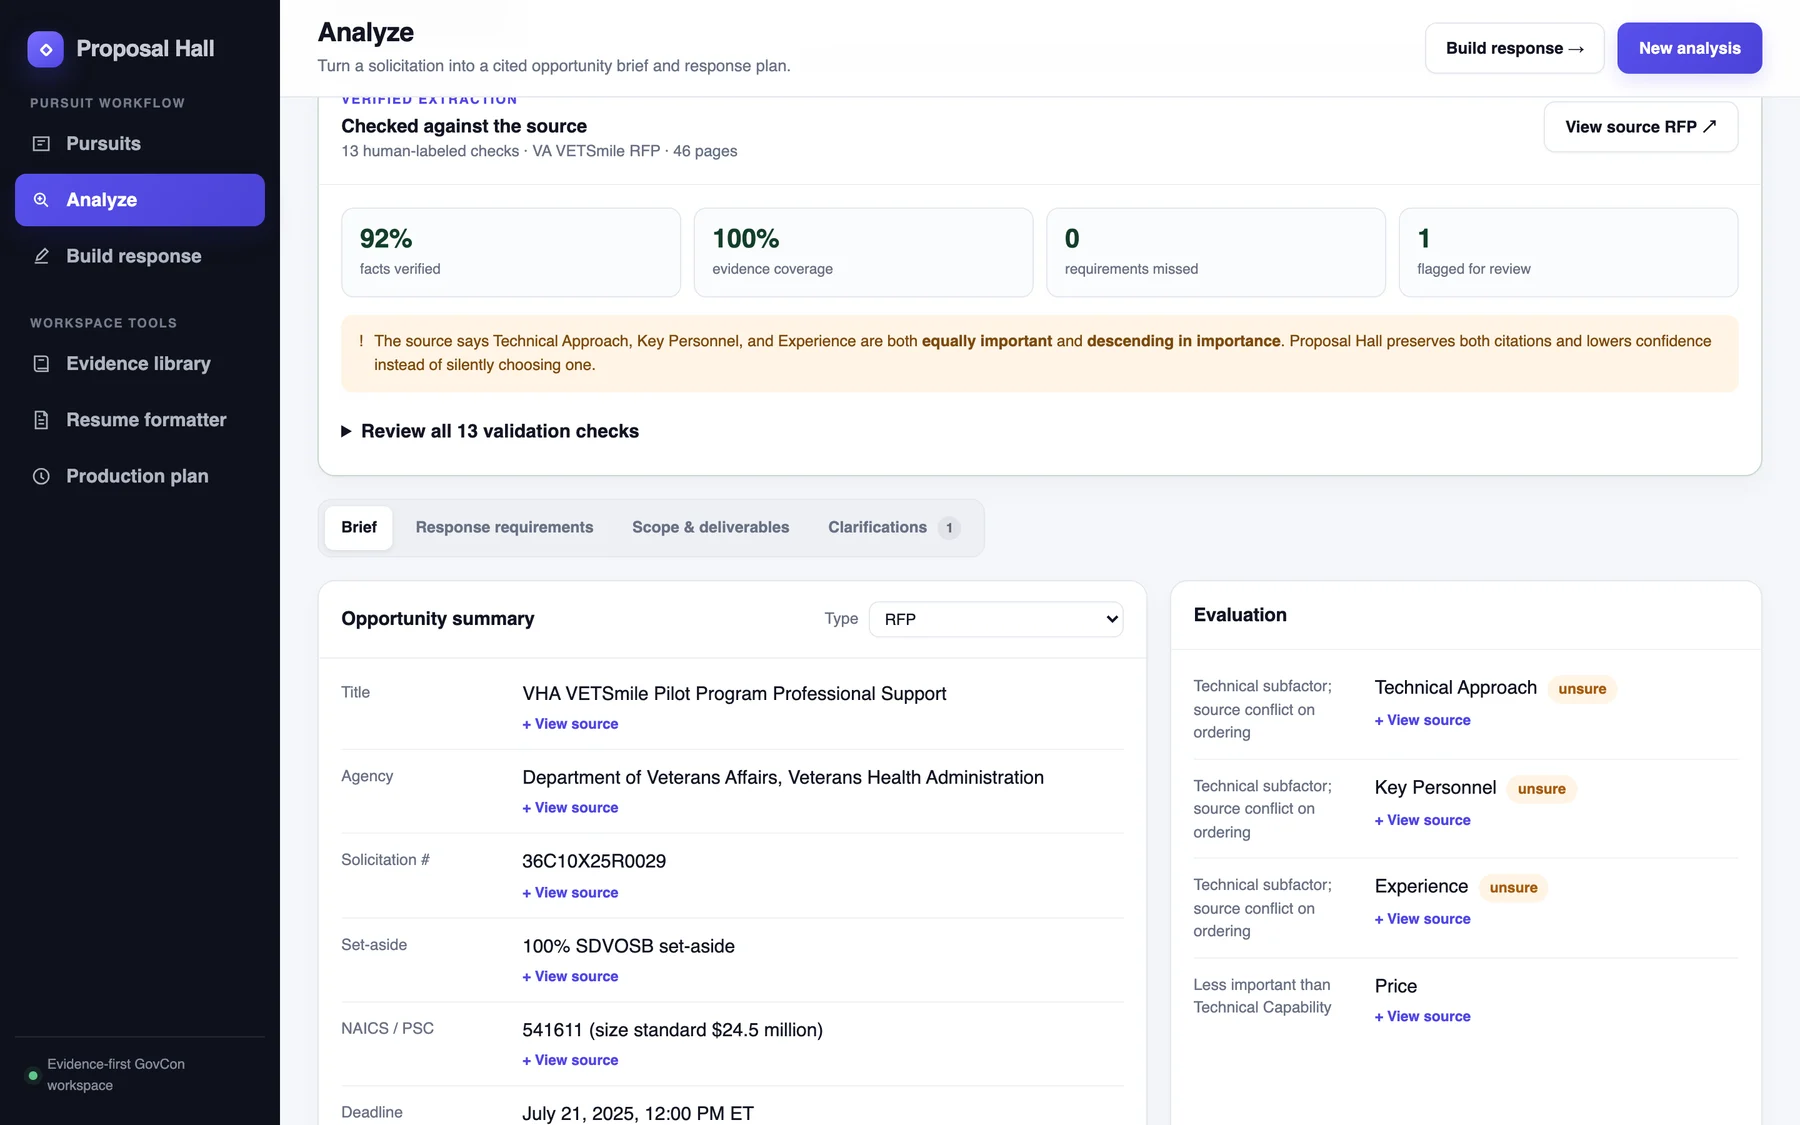Click the Clarifications count badge

tap(949, 528)
